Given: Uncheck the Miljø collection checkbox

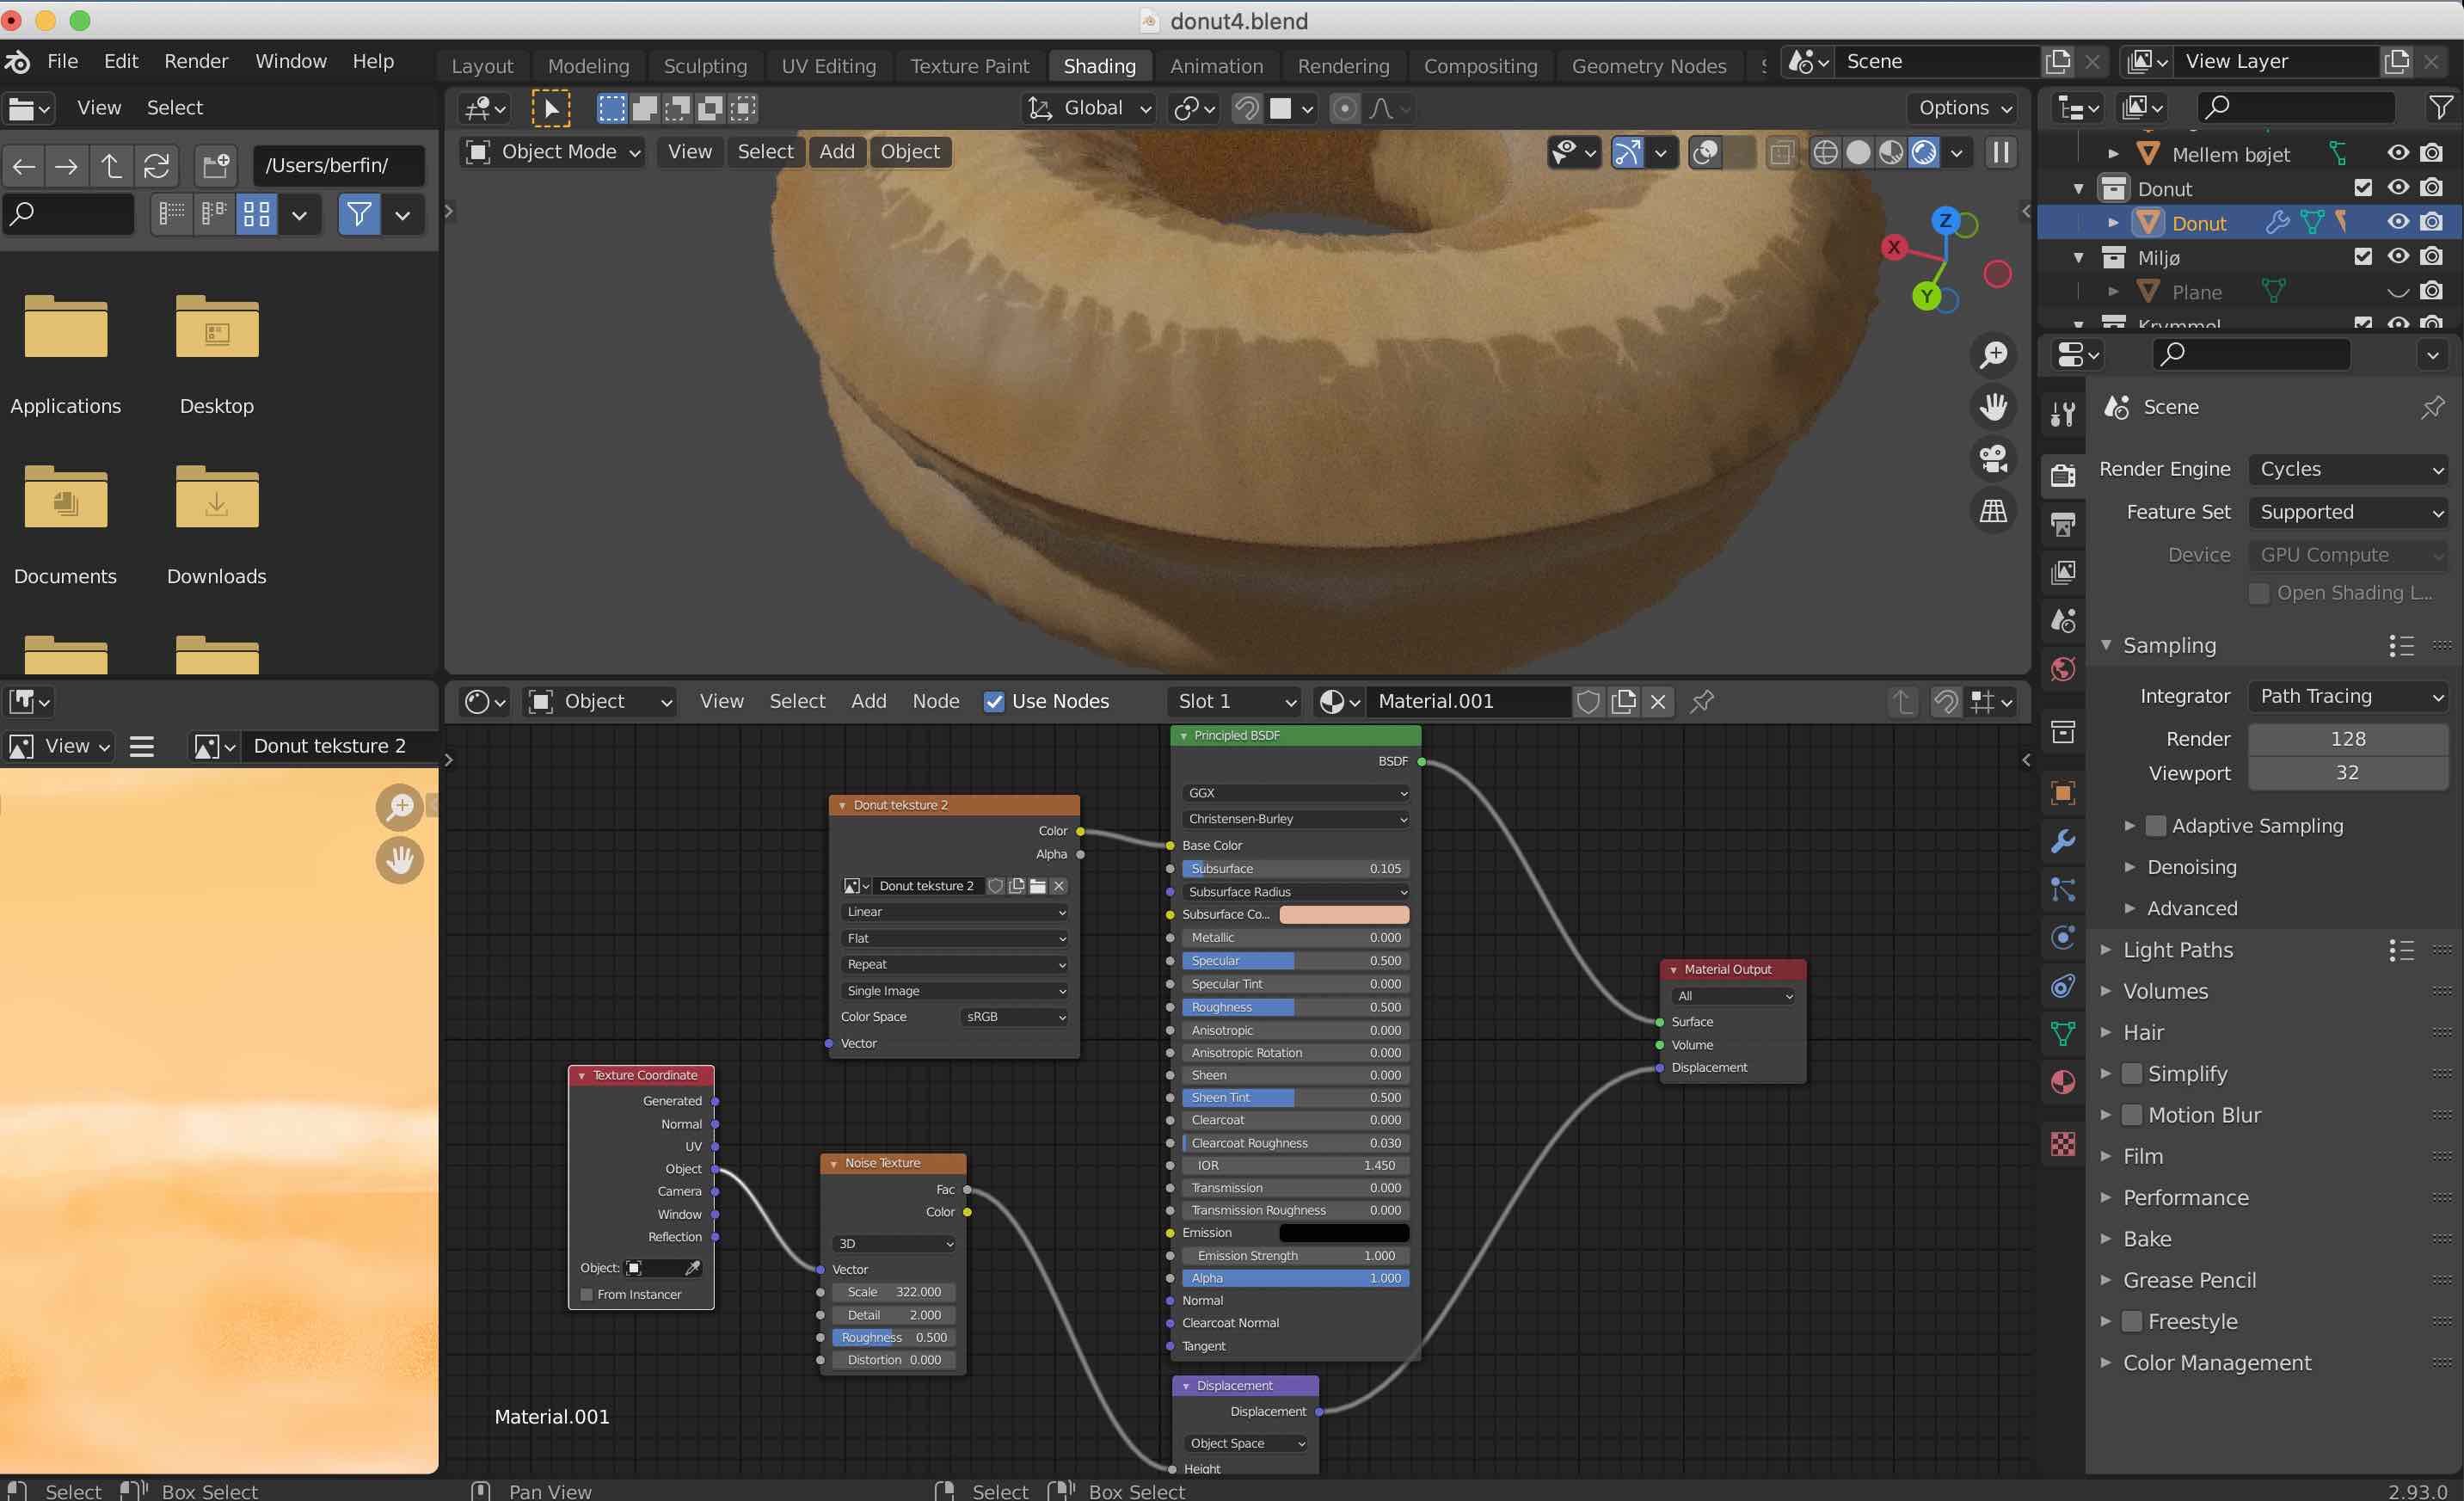Looking at the screenshot, I should click(x=2363, y=257).
